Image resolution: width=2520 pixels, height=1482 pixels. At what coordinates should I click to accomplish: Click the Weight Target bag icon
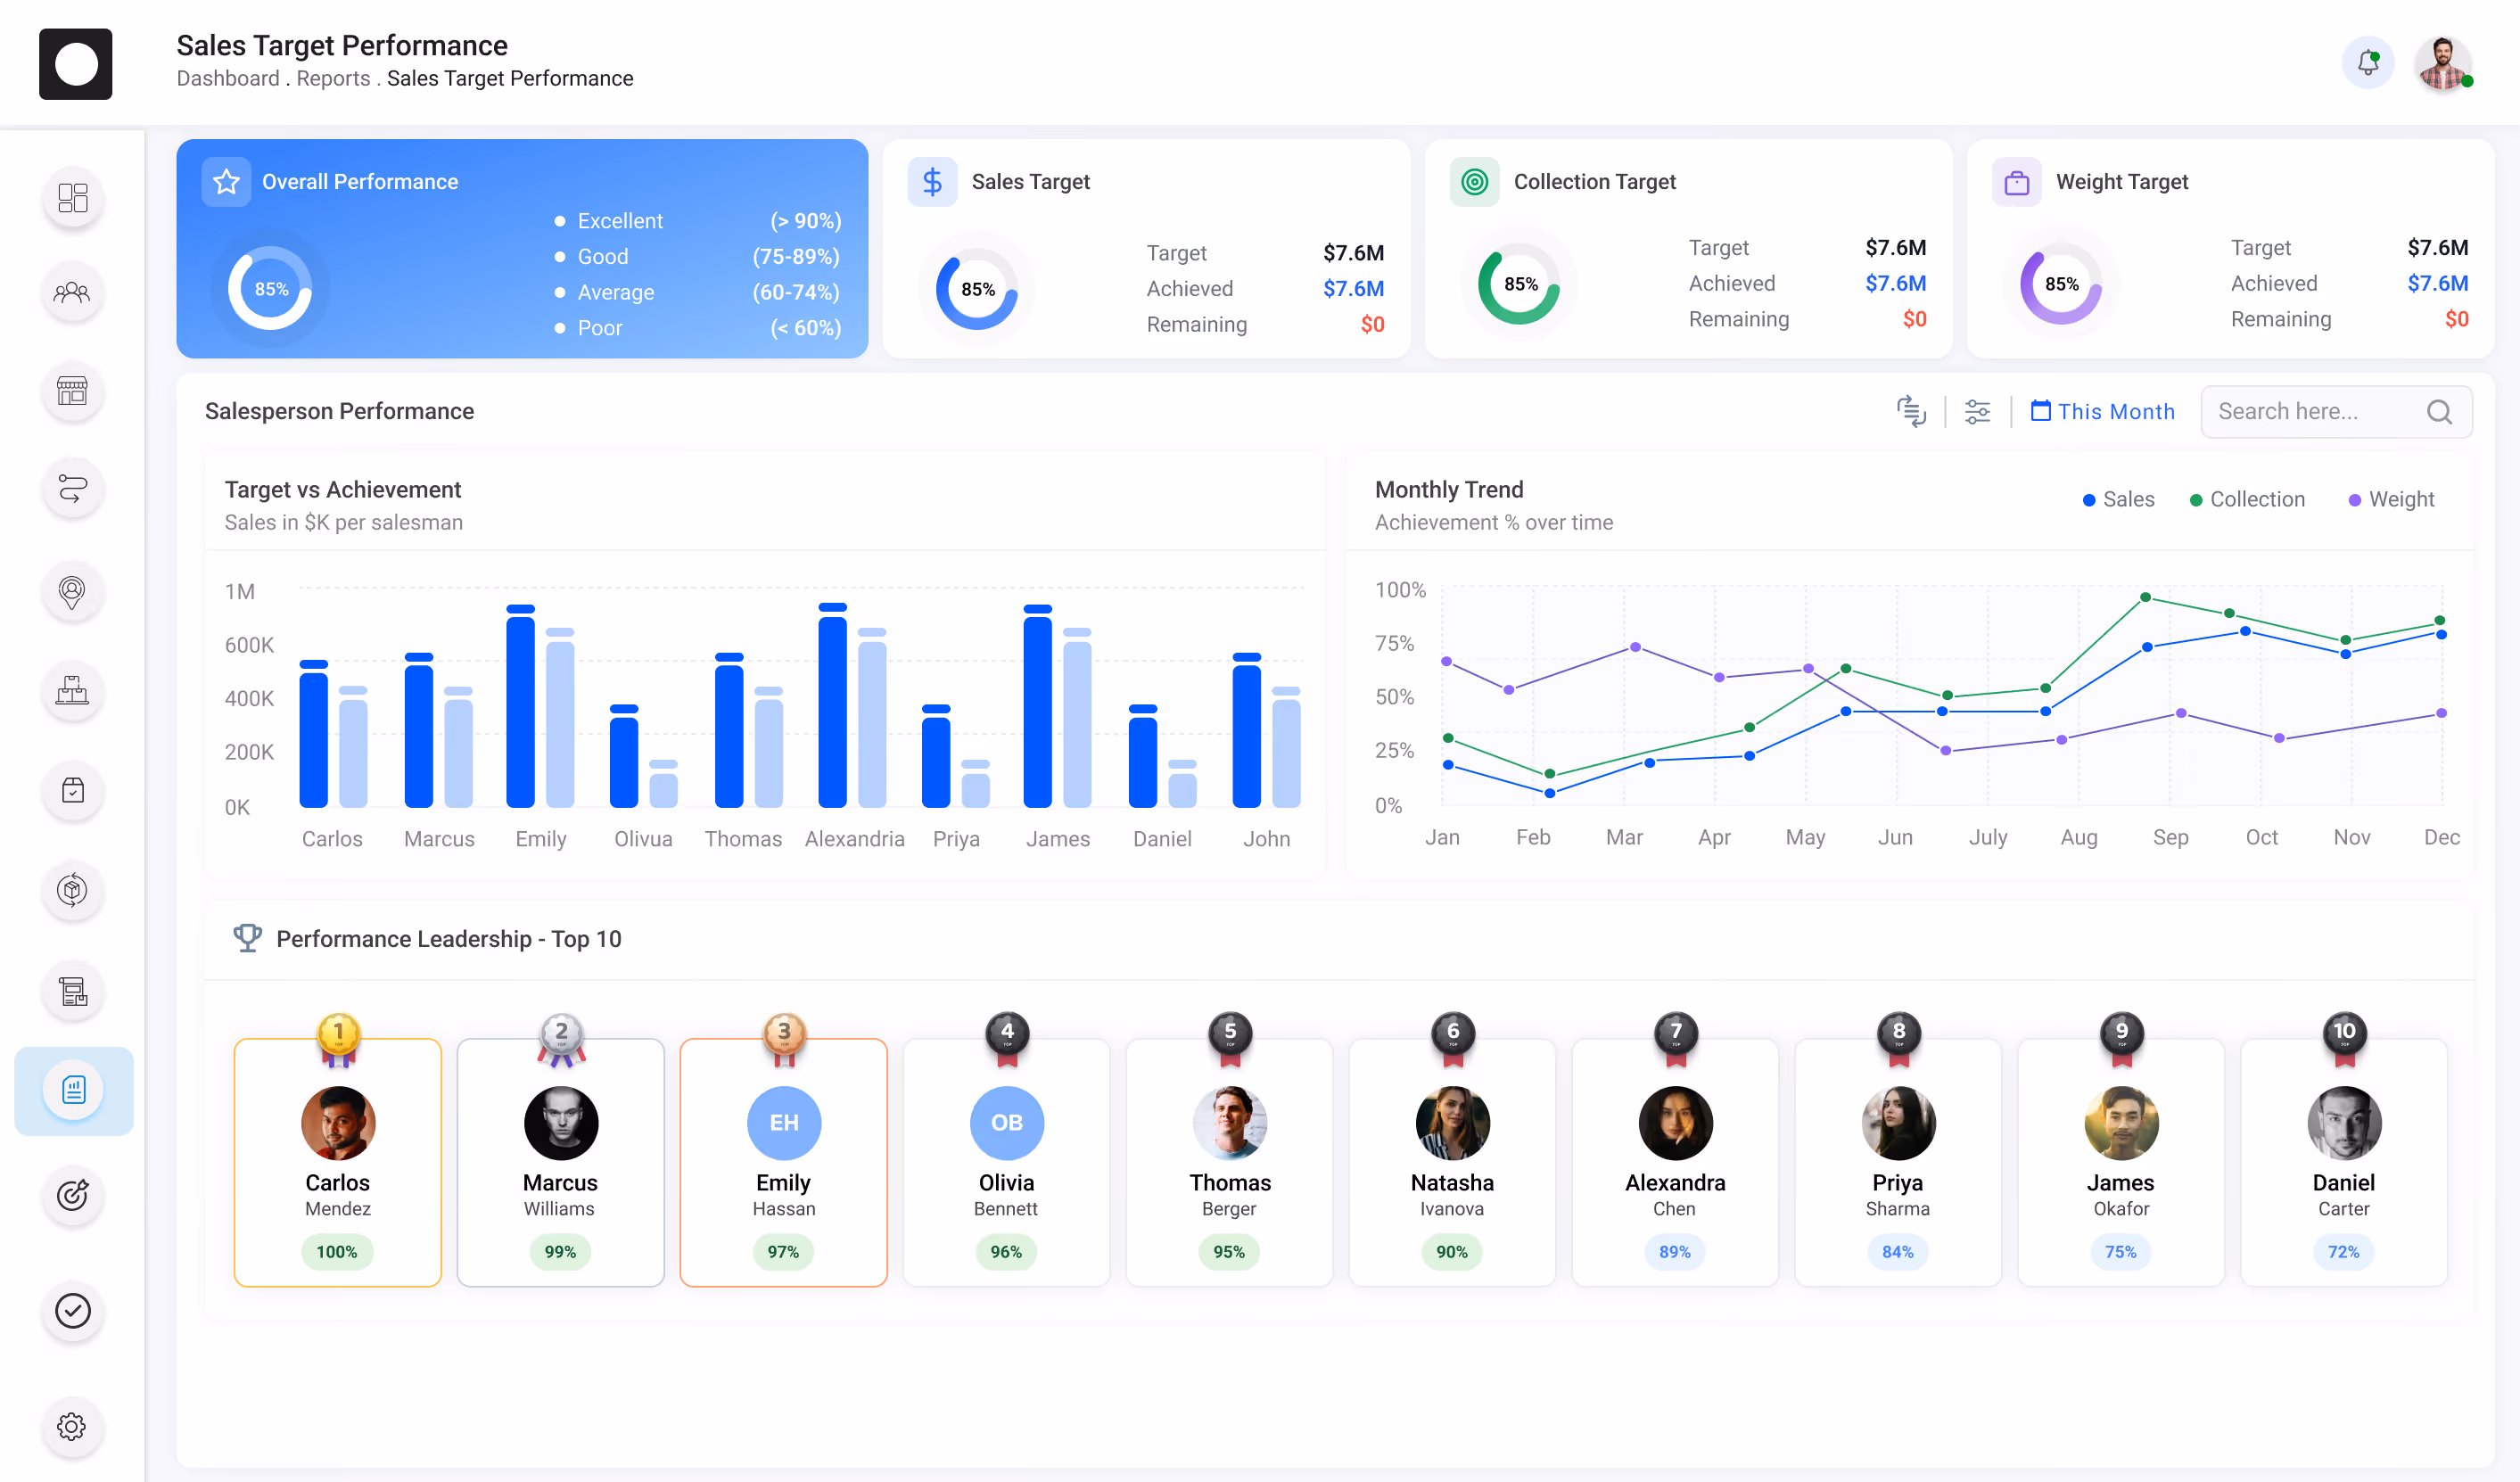pyautogui.click(x=2016, y=181)
